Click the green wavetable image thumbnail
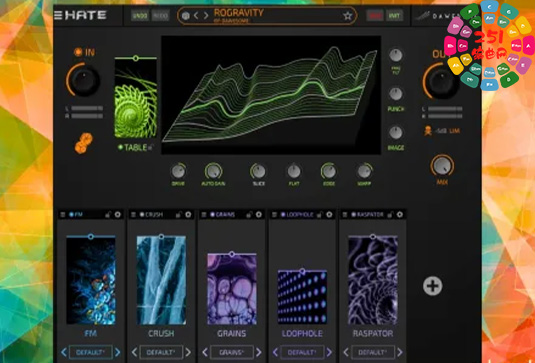535x363 pixels. (136, 99)
